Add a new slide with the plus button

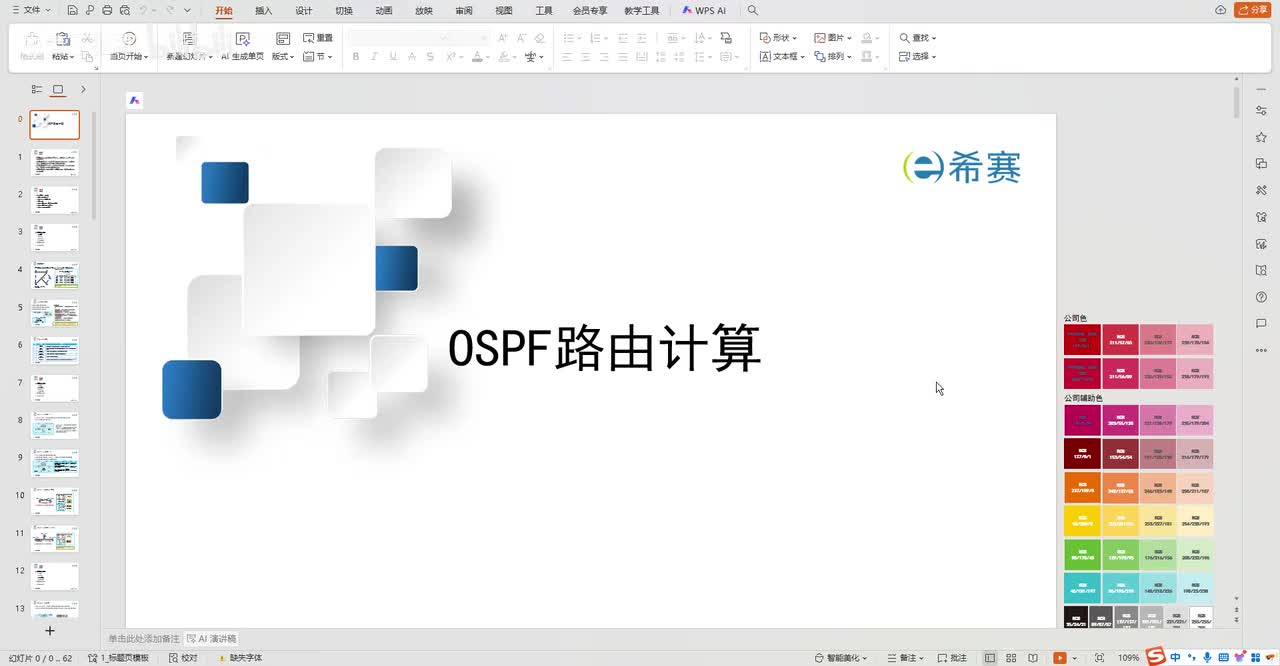50,630
